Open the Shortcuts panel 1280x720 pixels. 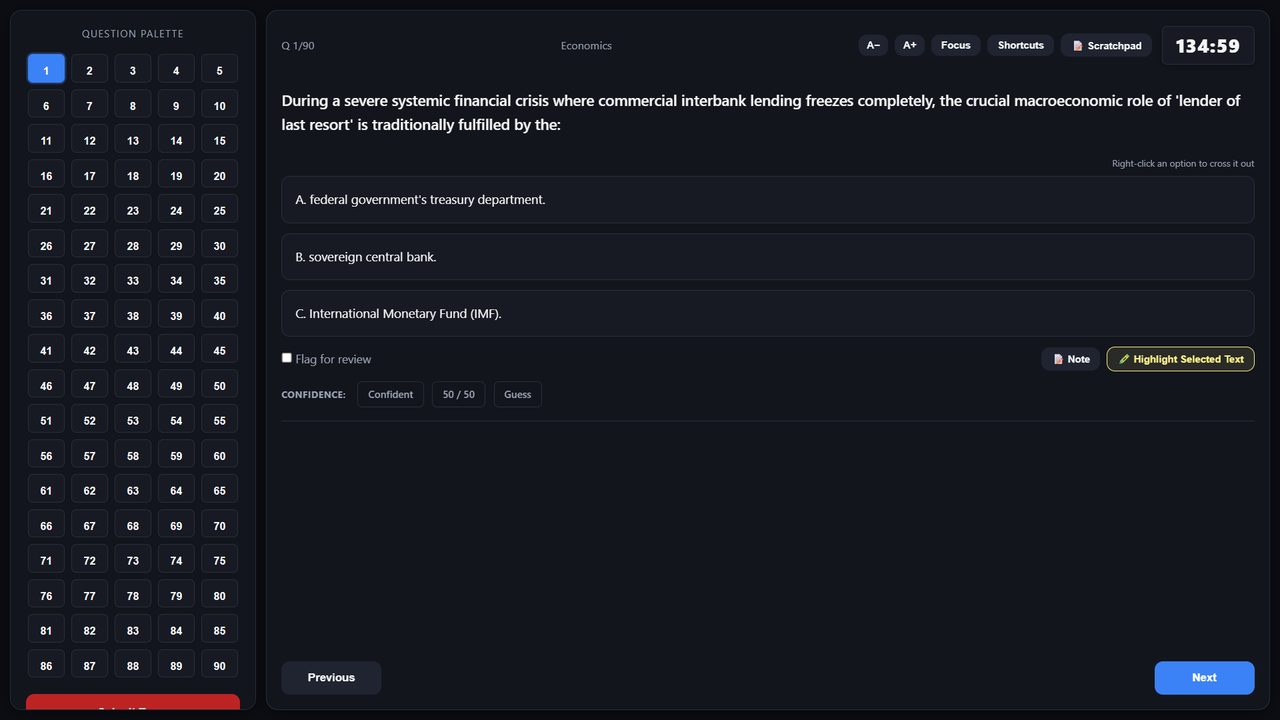(1021, 45)
